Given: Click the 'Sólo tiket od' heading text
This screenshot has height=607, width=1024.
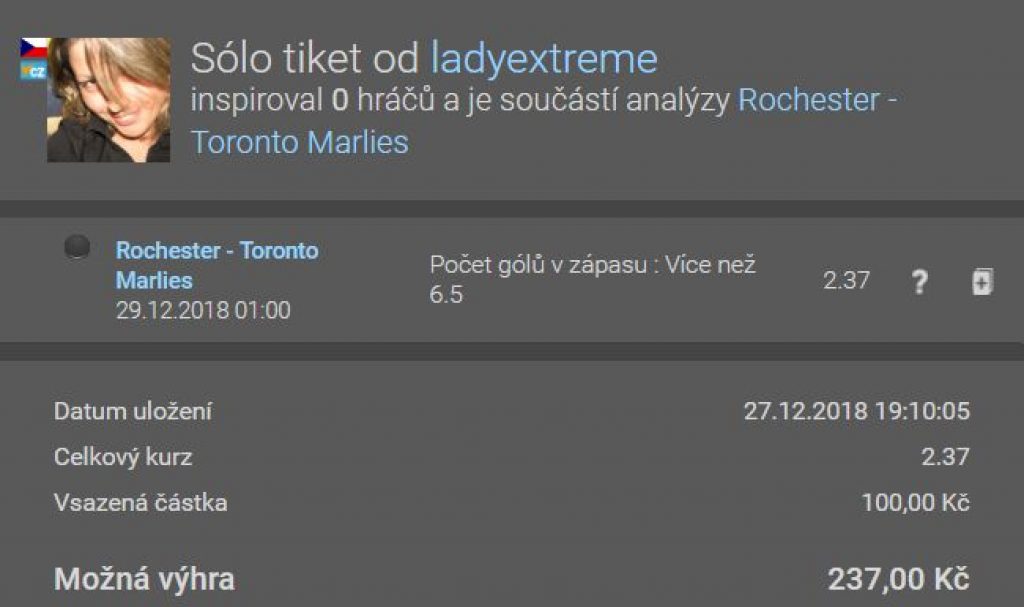Looking at the screenshot, I should [x=304, y=58].
